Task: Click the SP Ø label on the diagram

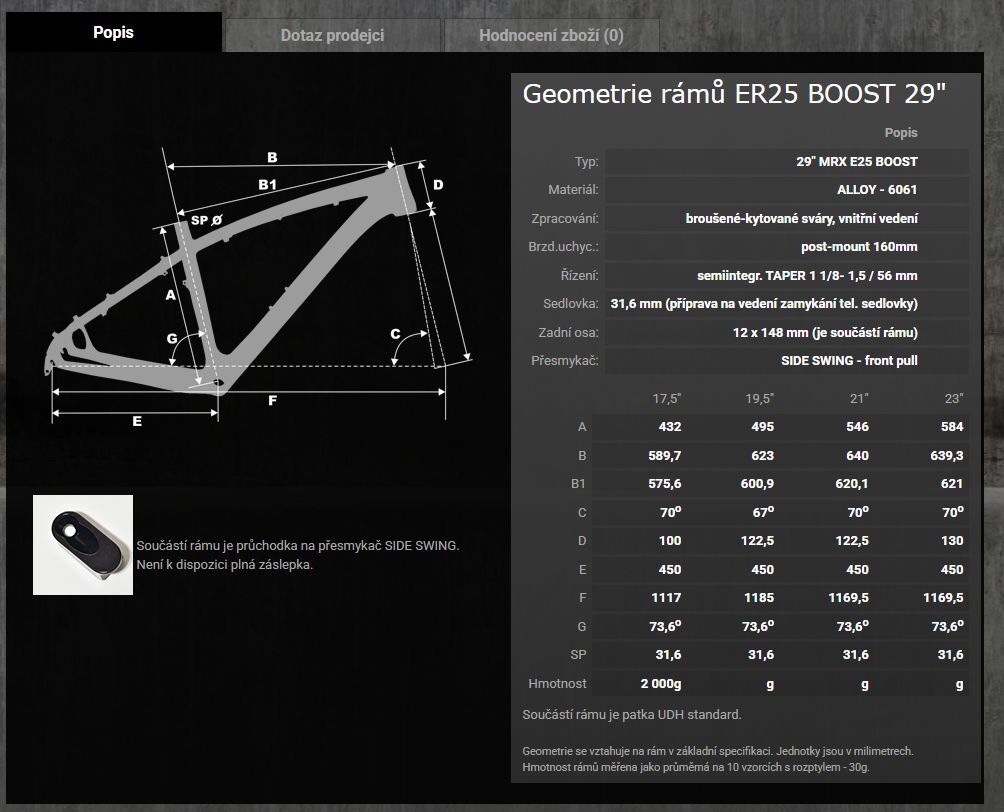Action: 206,220
